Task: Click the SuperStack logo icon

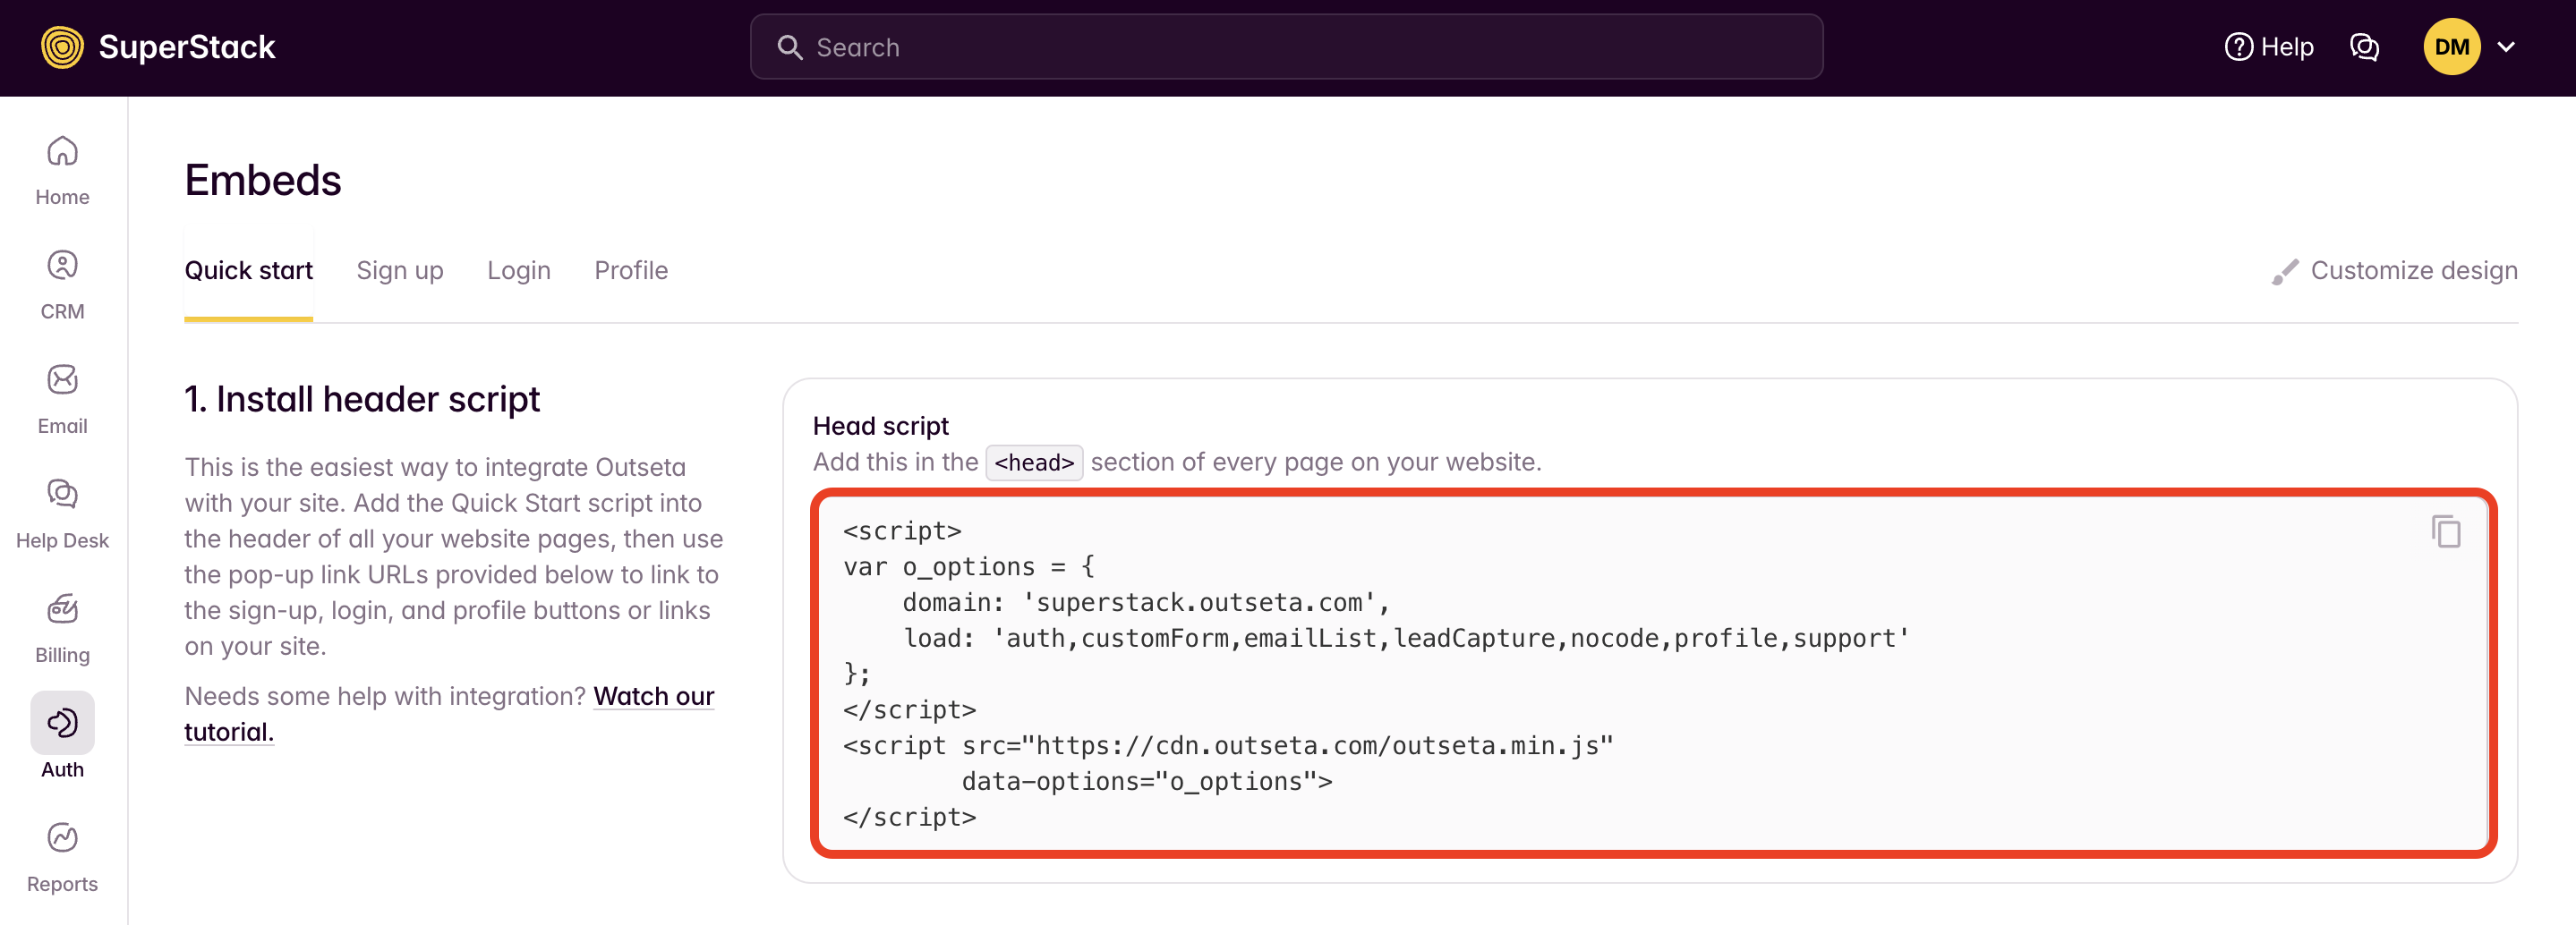Action: click(62, 47)
